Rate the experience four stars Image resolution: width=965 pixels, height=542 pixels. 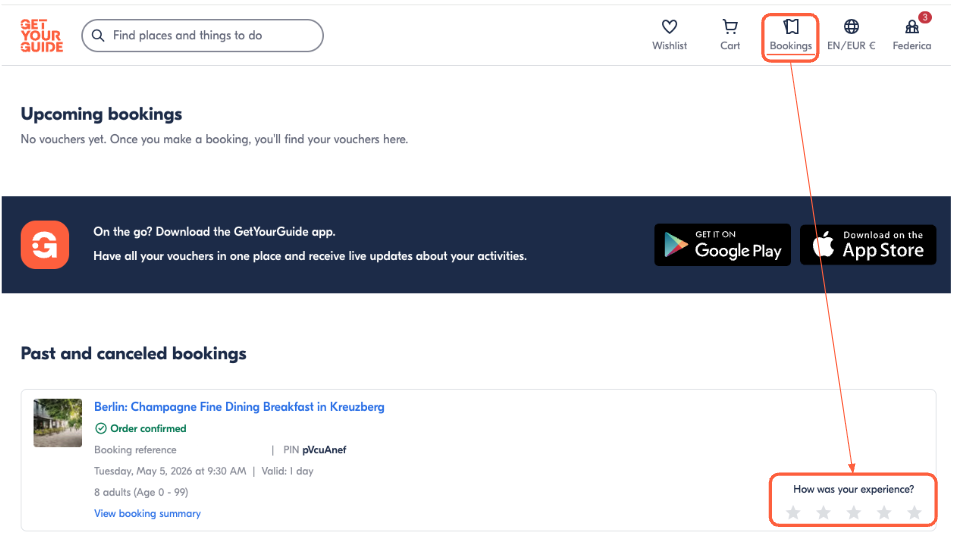coord(884,512)
